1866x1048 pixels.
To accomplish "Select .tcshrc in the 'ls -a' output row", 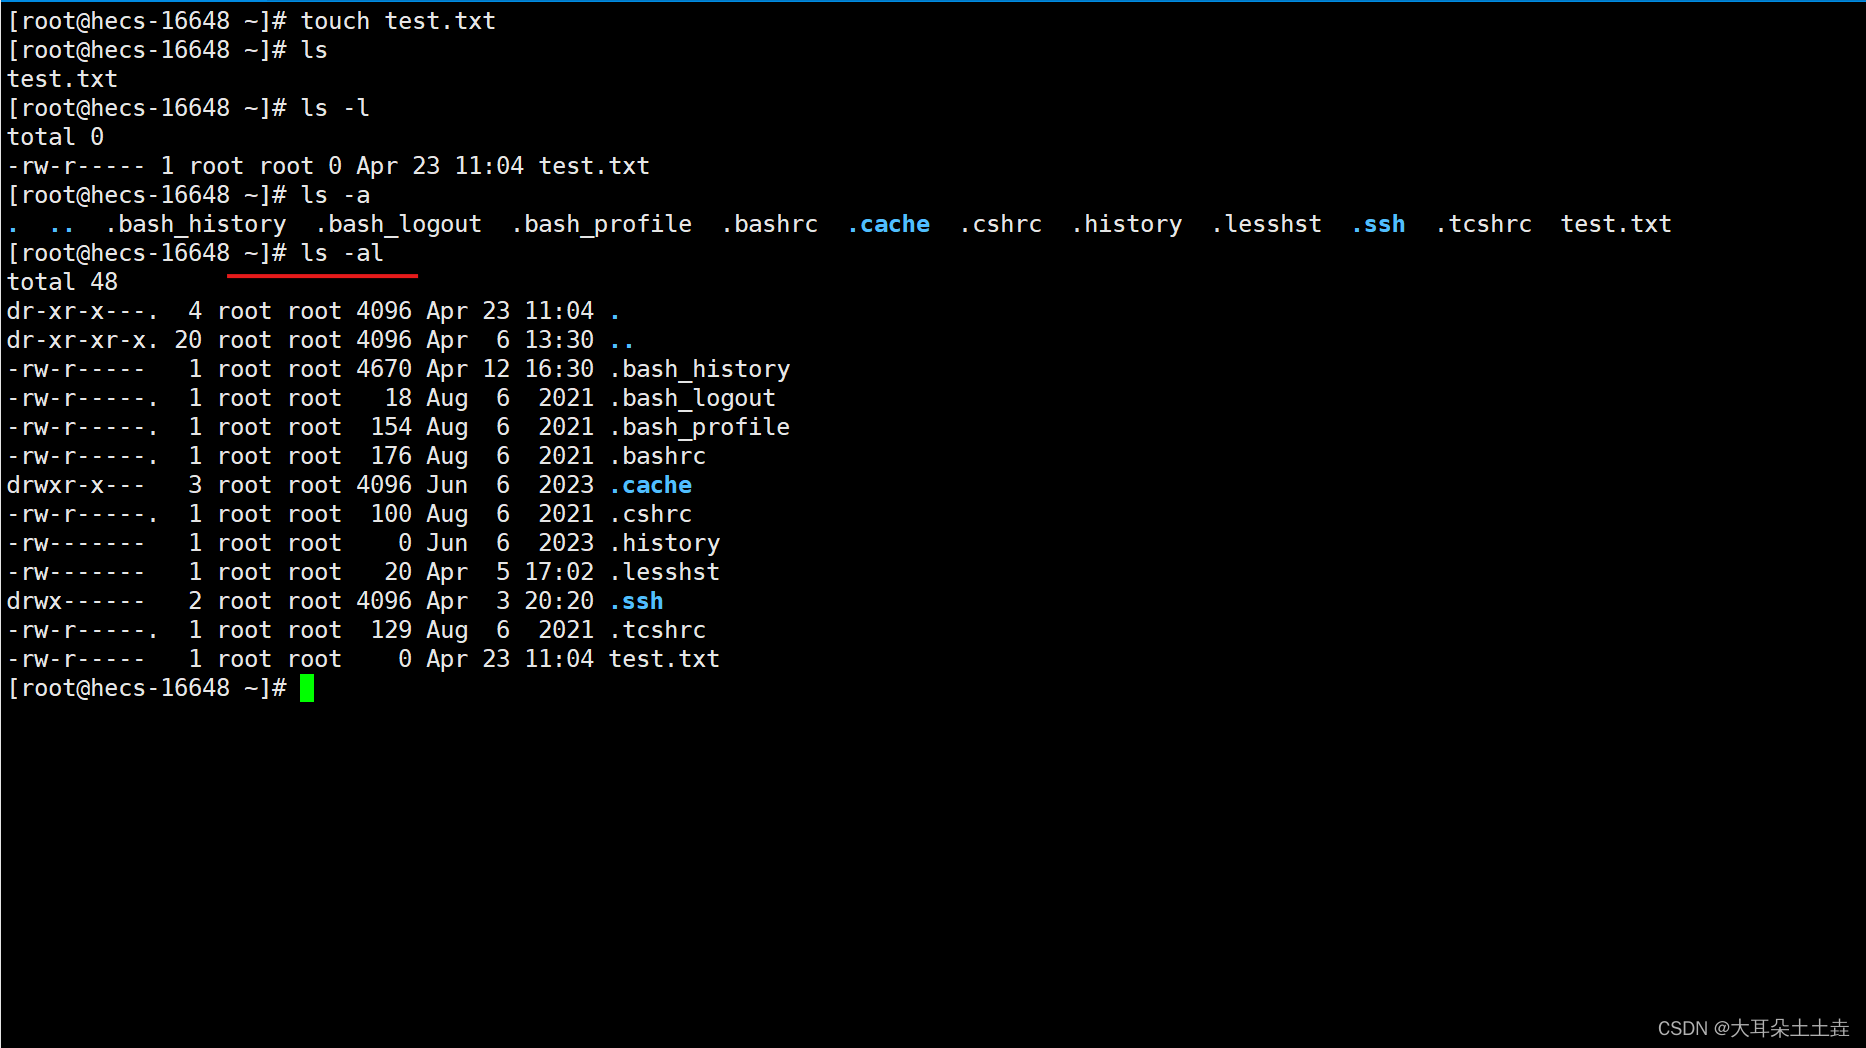I will click(1484, 224).
